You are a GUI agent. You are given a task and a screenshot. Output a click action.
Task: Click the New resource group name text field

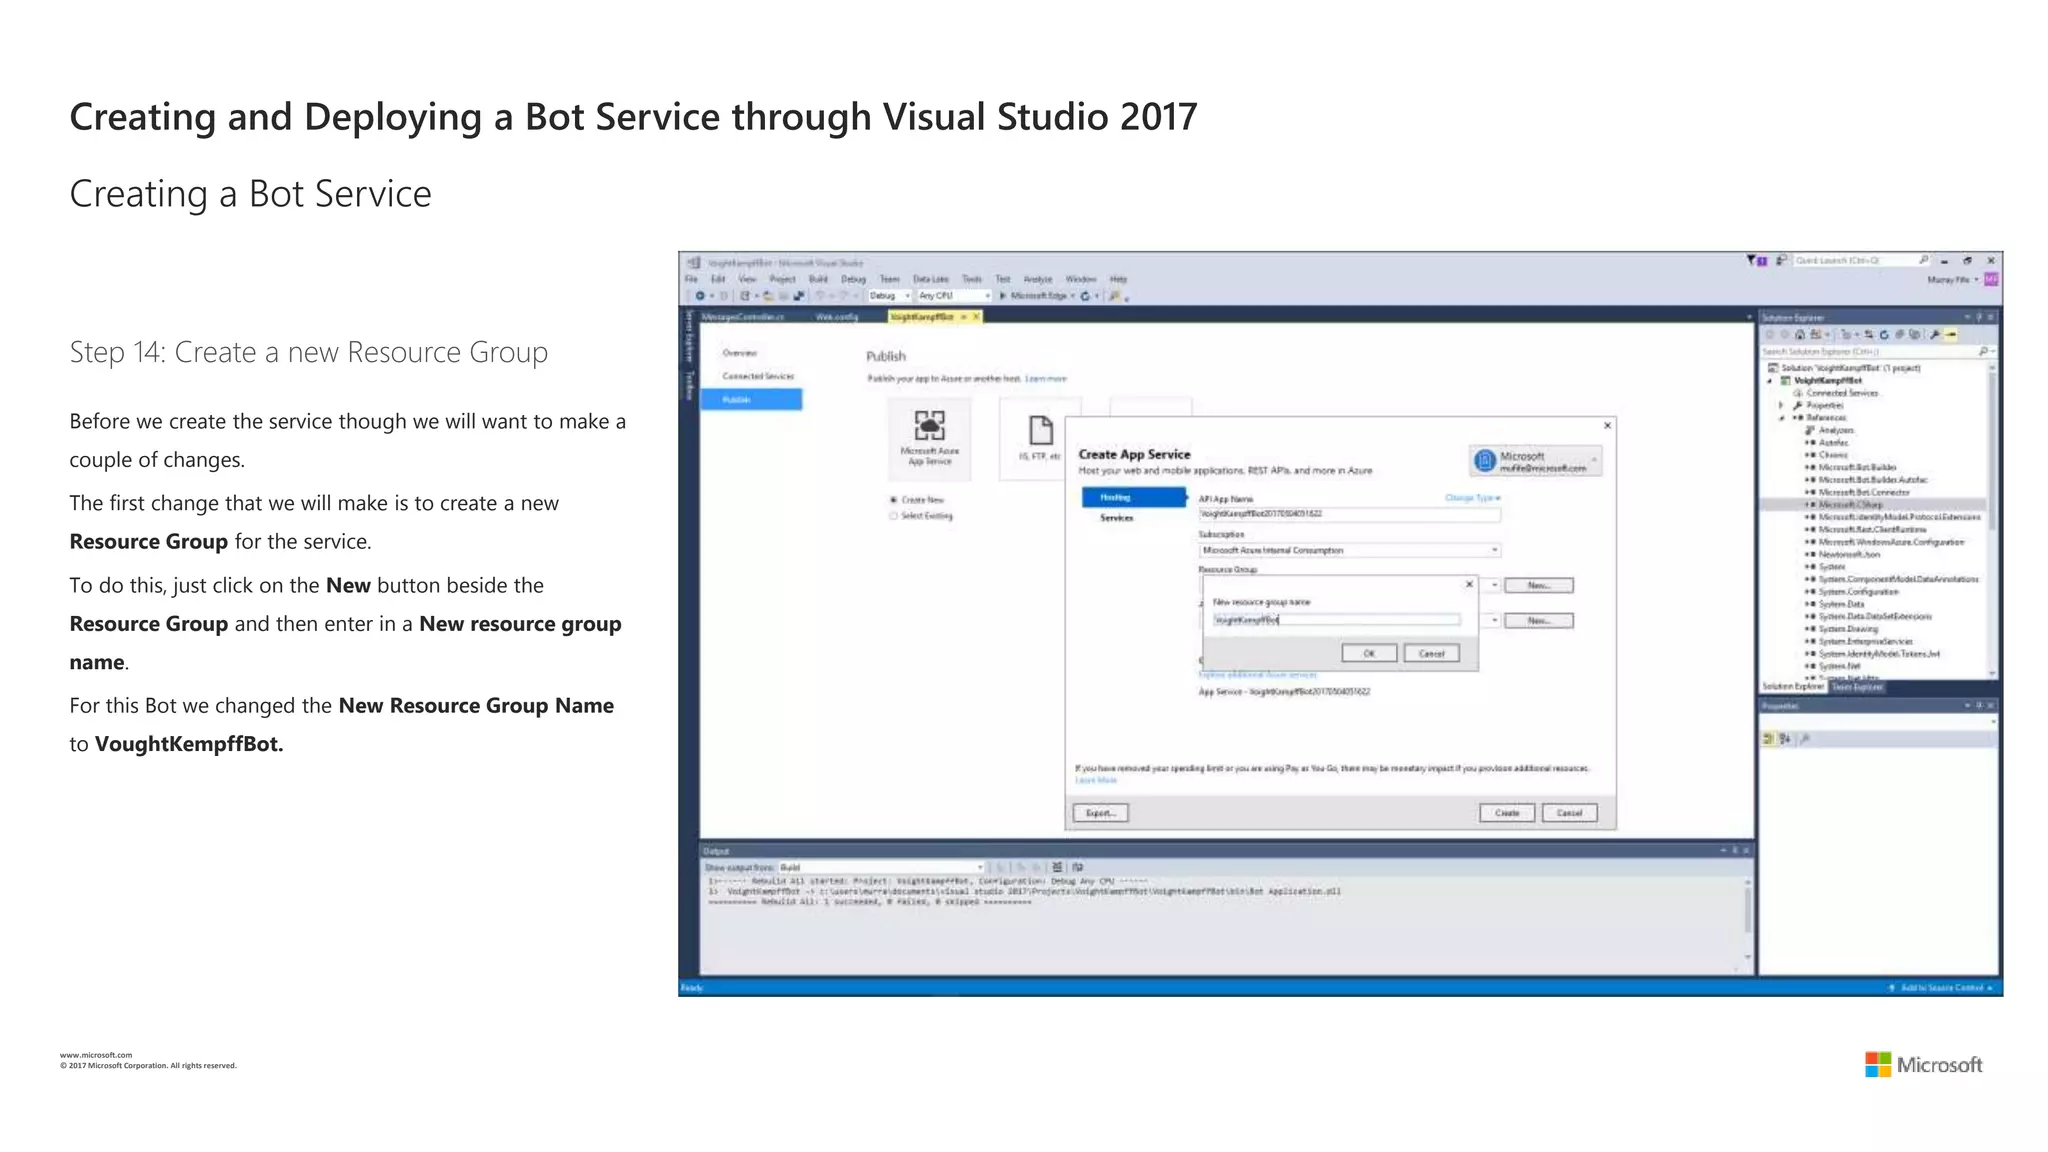tap(1335, 620)
